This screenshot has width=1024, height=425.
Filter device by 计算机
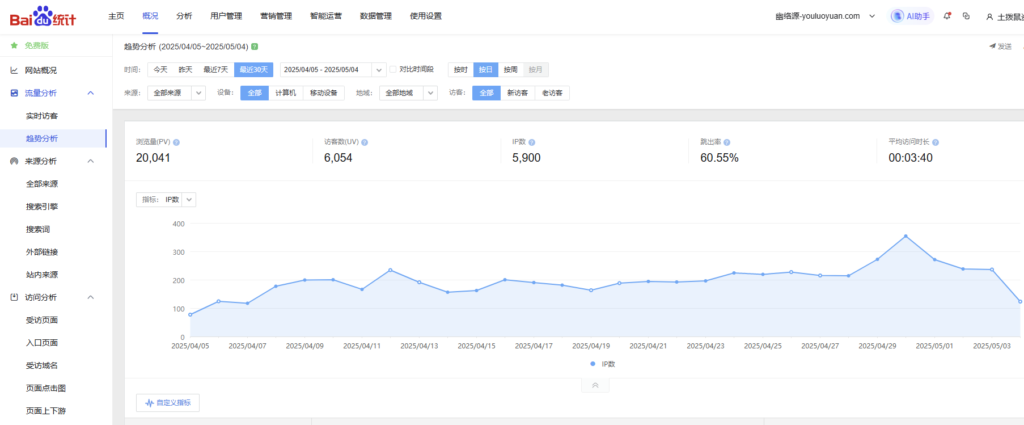[285, 93]
